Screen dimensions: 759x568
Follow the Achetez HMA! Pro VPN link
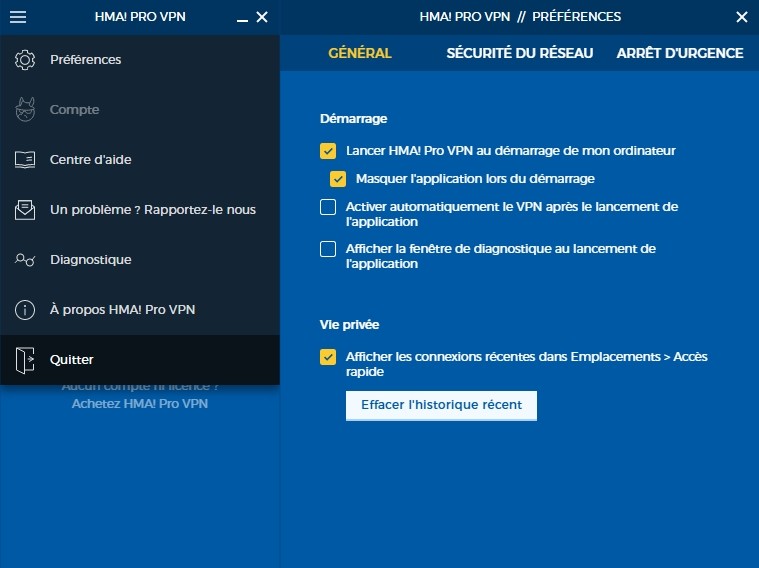(140, 403)
